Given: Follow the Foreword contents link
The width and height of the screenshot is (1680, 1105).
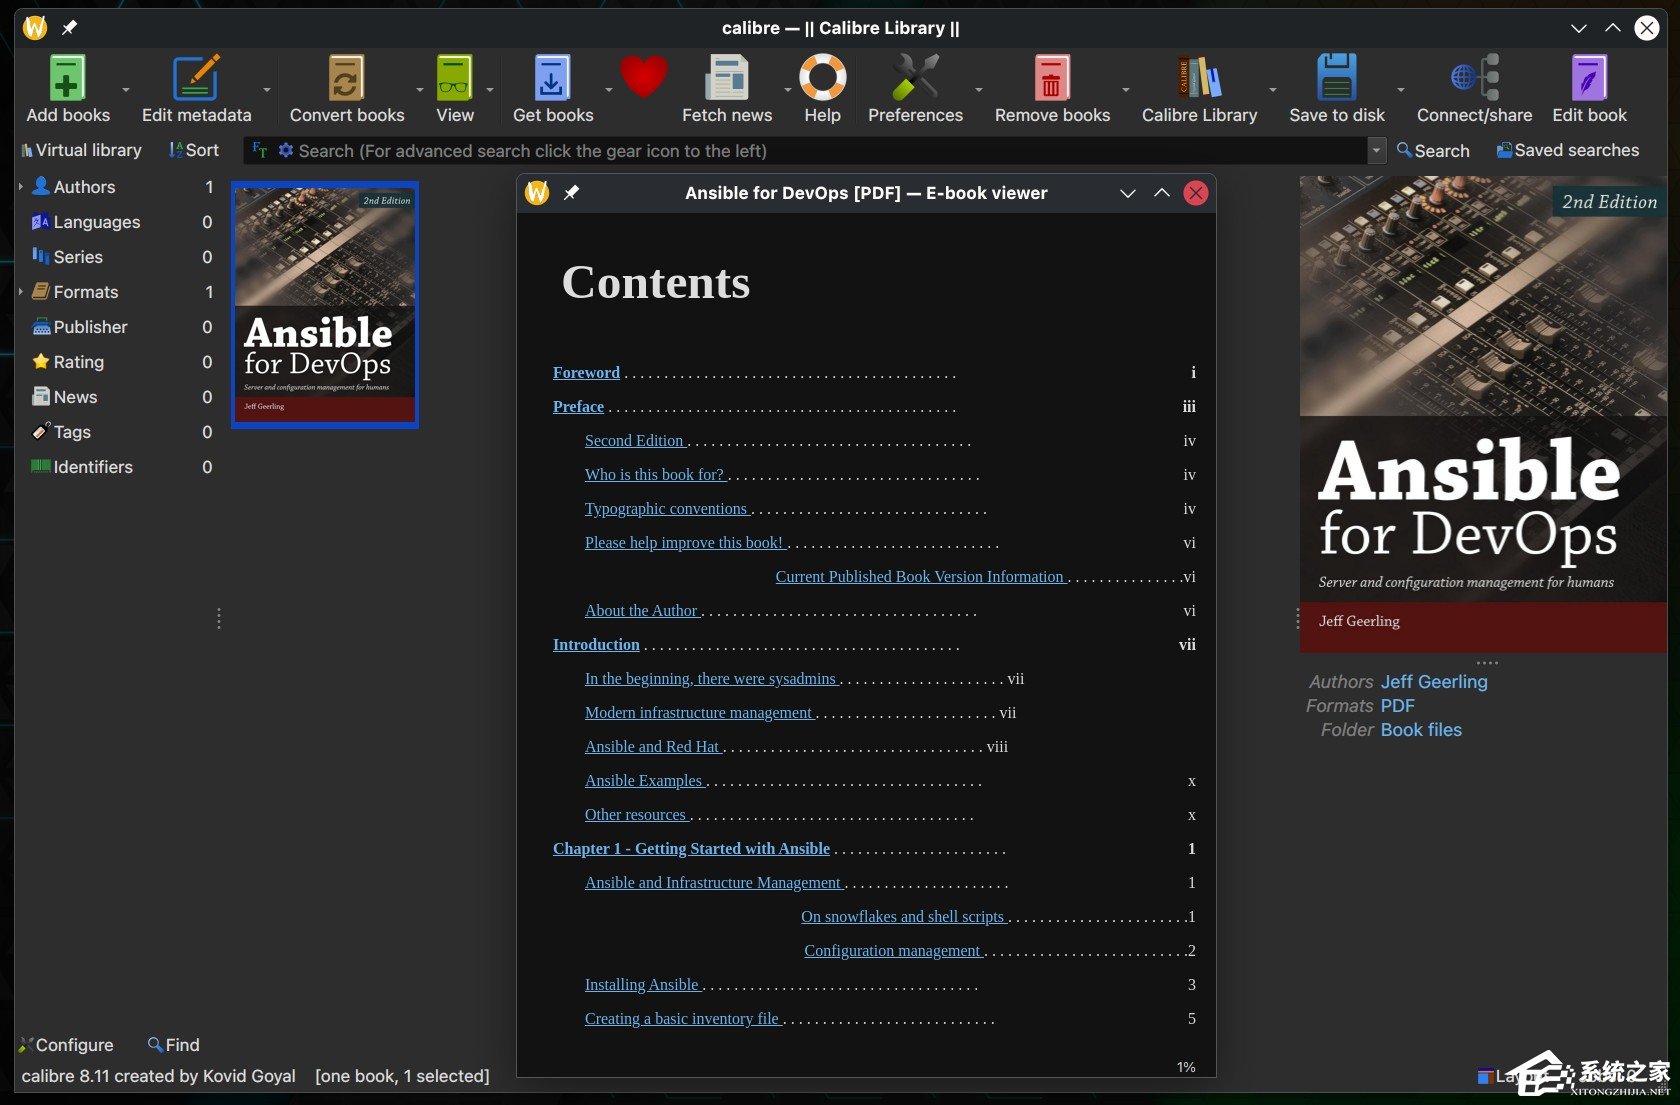Looking at the screenshot, I should pos(586,372).
